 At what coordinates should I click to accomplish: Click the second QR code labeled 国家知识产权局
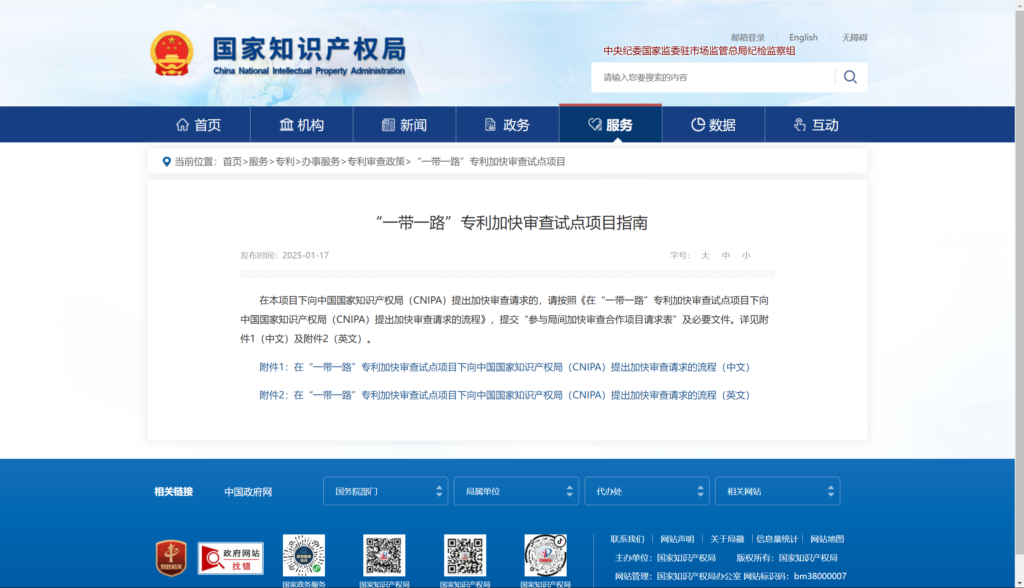pyautogui.click(x=384, y=555)
